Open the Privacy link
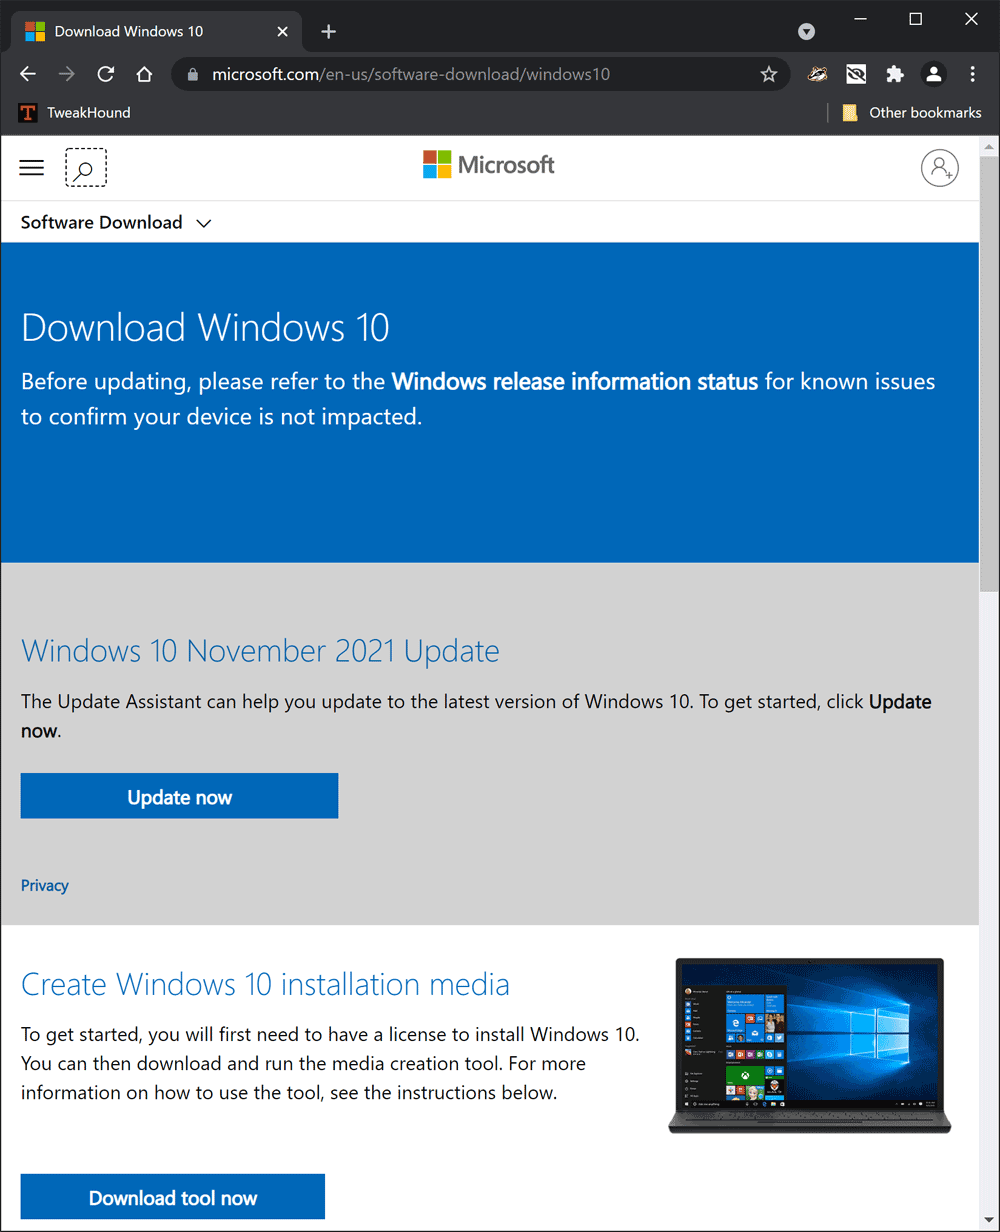Viewport: 1000px width, 1232px height. coord(45,885)
